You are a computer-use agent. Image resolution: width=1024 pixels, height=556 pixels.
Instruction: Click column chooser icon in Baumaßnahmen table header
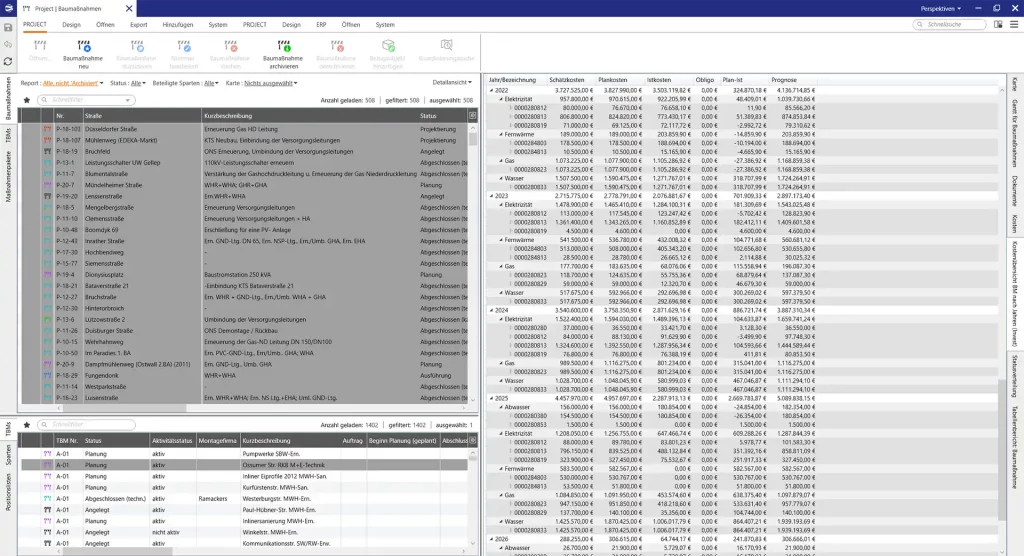[472, 115]
